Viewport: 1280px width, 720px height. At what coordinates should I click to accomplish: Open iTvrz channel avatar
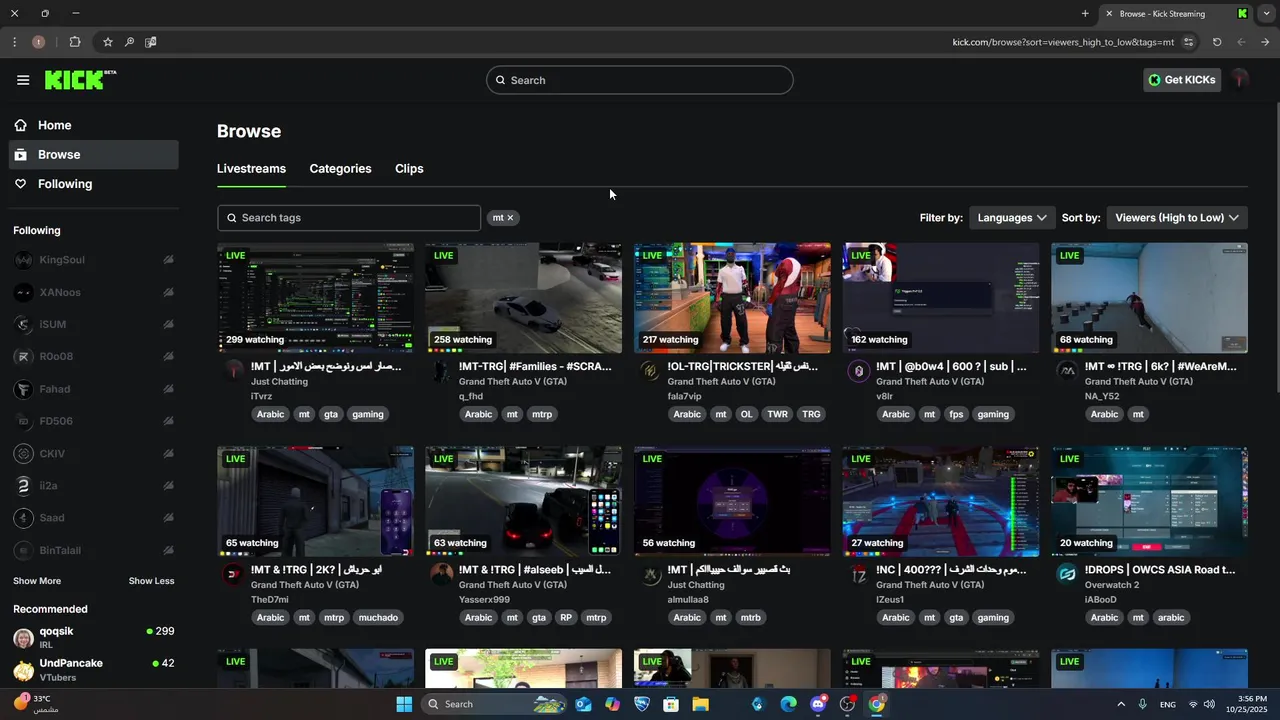tap(233, 371)
